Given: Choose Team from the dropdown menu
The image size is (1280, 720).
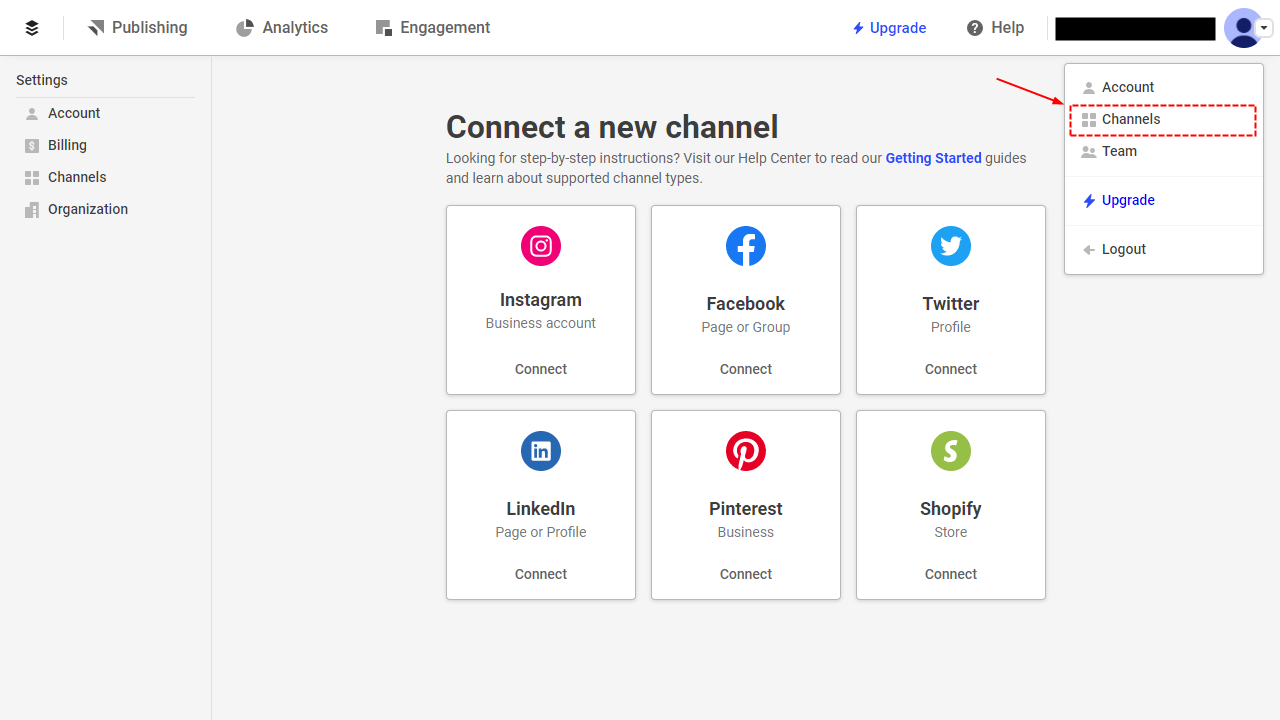Looking at the screenshot, I should 1164,151.
